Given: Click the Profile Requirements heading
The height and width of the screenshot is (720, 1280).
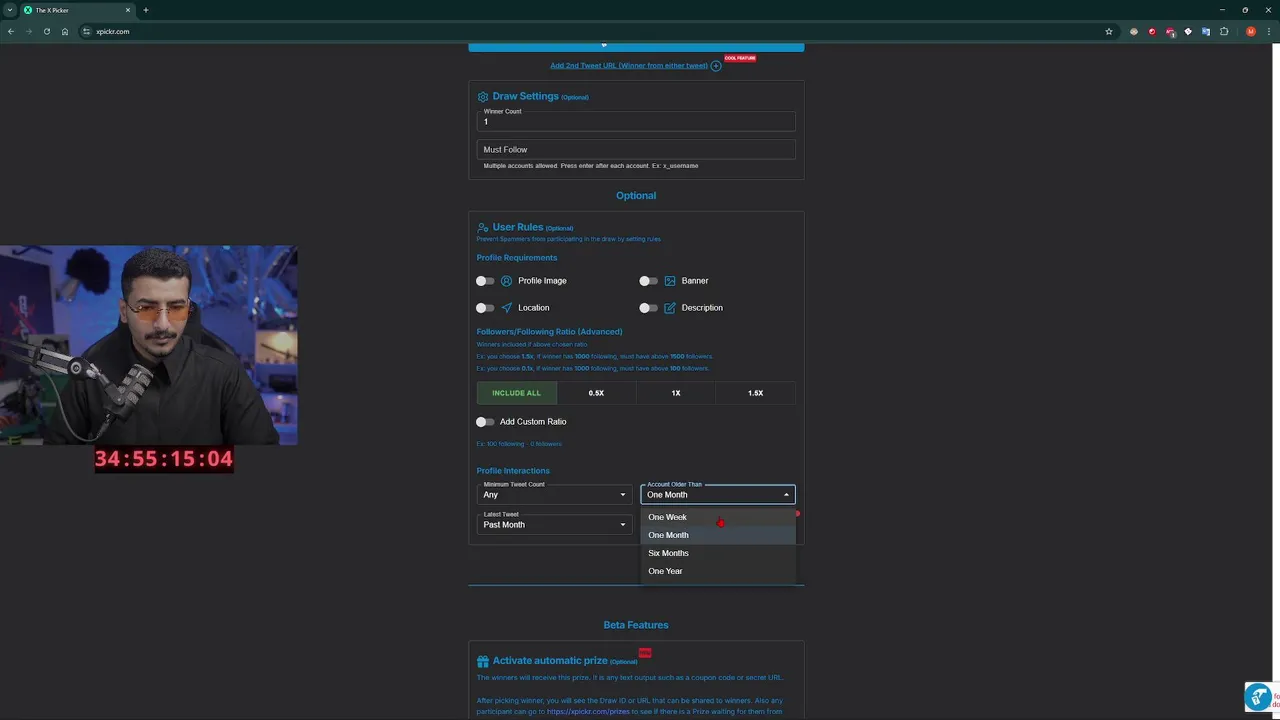Looking at the screenshot, I should pyautogui.click(x=517, y=258).
